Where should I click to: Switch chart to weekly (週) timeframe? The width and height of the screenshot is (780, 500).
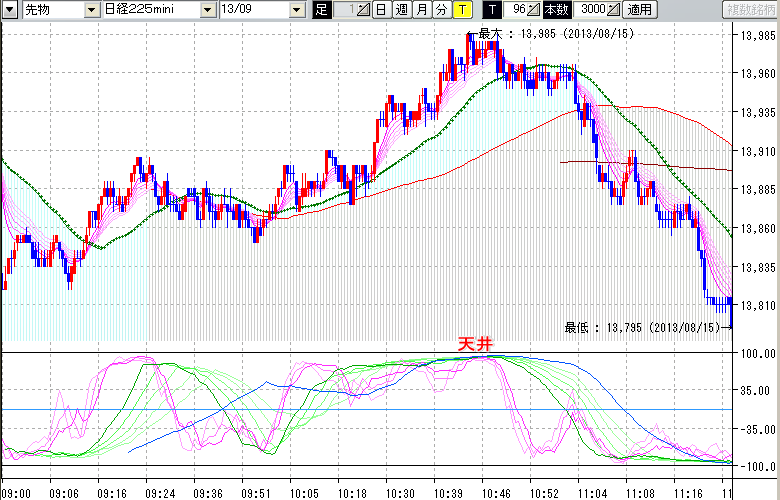click(401, 10)
